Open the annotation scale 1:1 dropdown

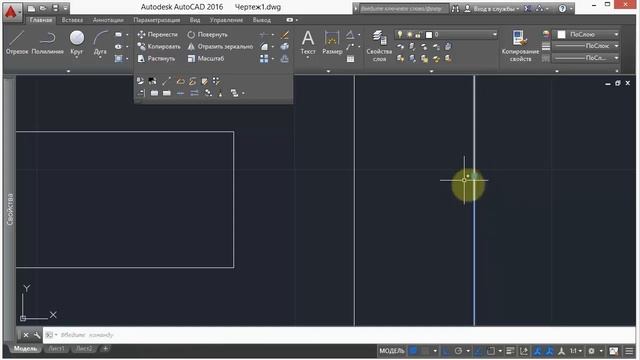coord(576,351)
